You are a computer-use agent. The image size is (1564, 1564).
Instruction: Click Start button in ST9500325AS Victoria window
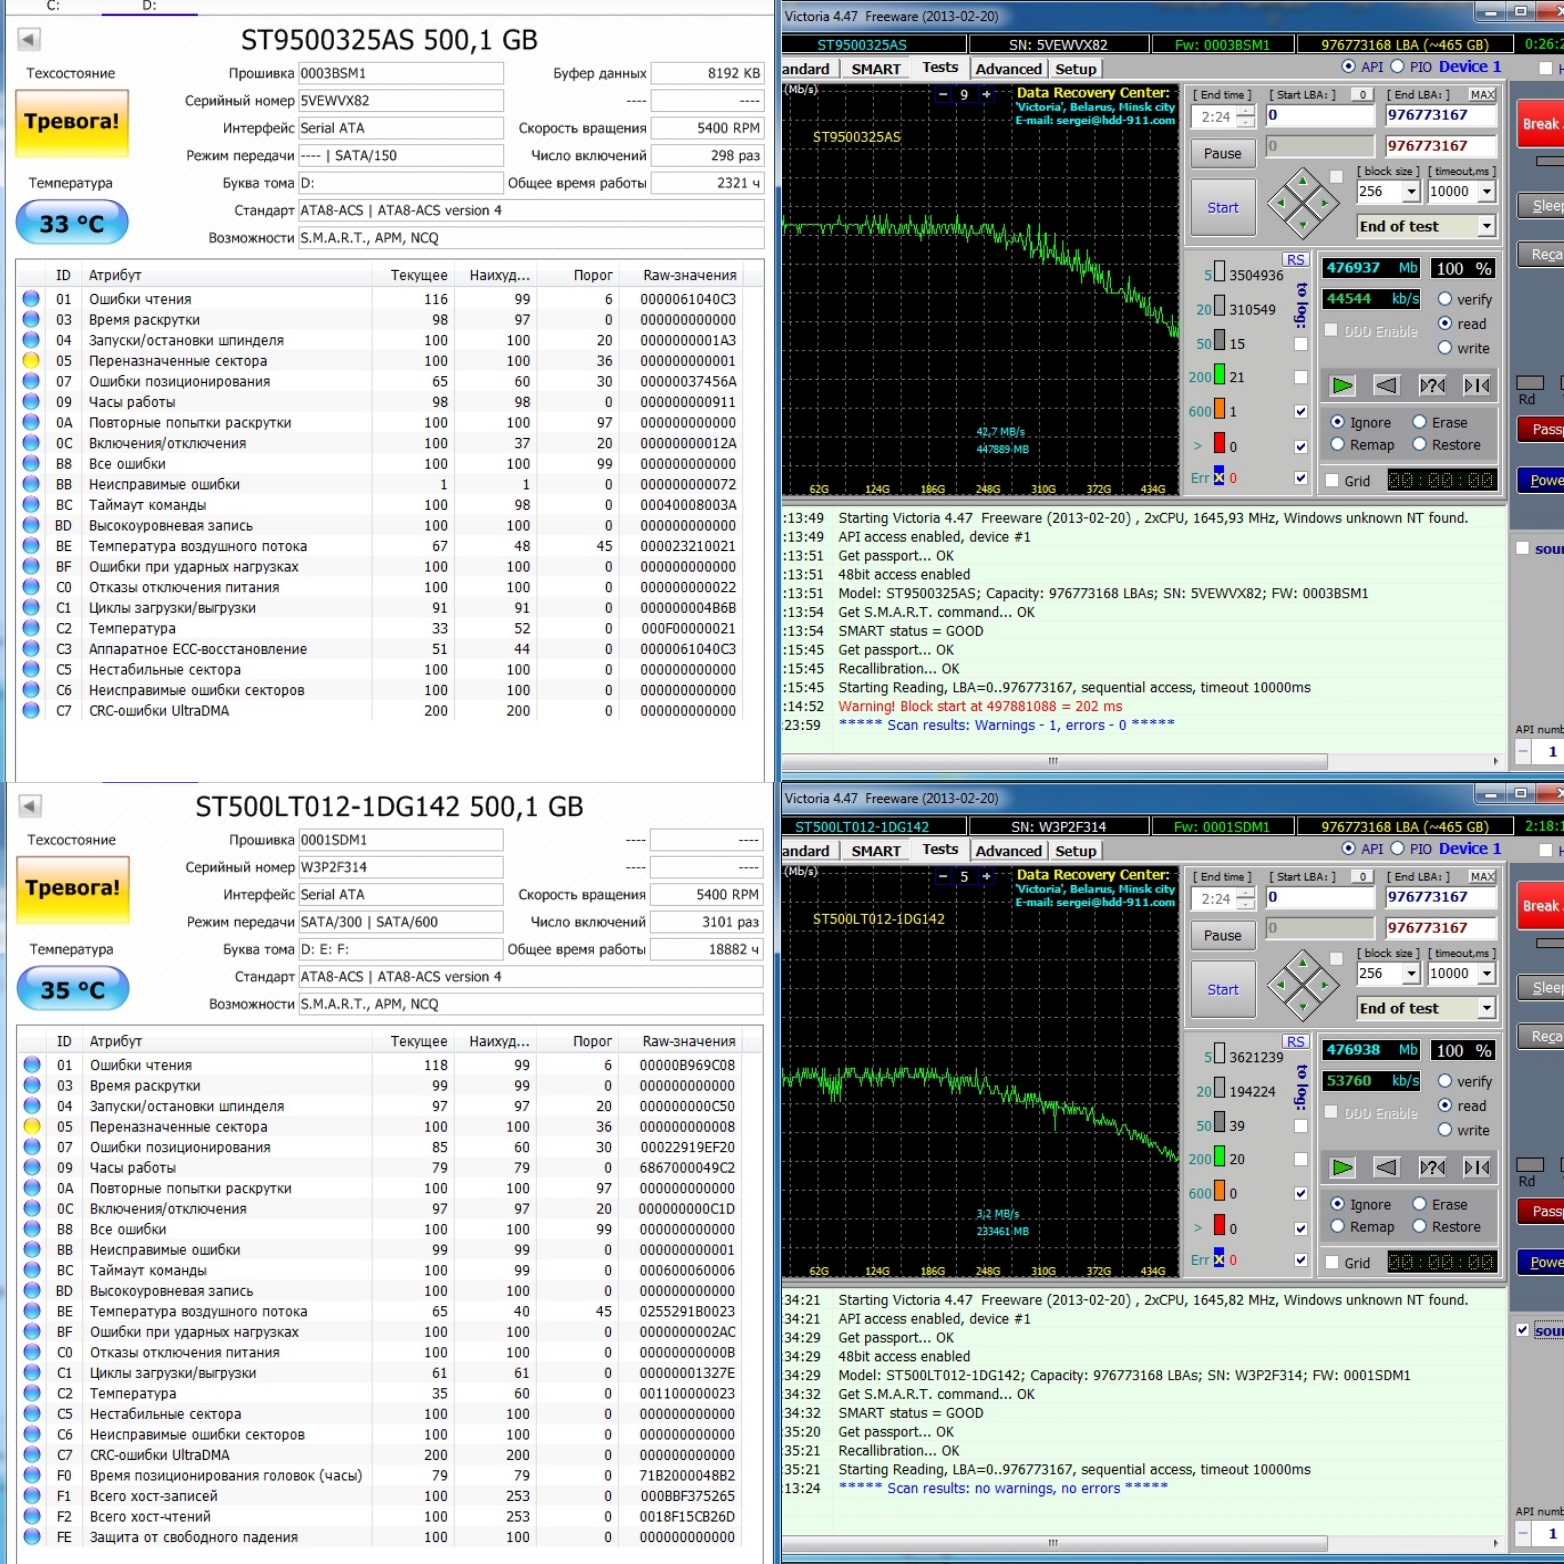1222,208
